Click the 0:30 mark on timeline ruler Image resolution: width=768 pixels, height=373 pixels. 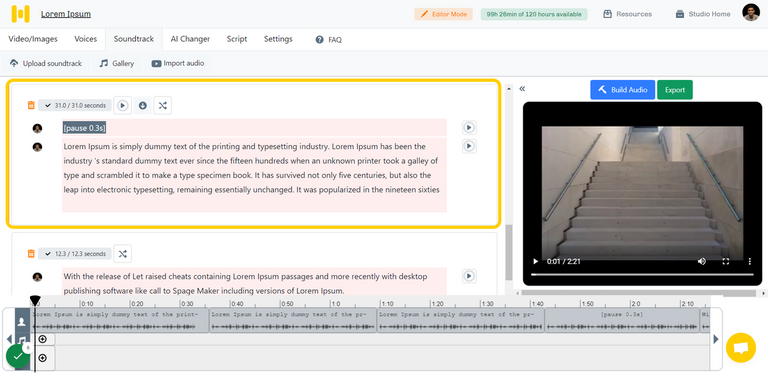tap(187, 303)
